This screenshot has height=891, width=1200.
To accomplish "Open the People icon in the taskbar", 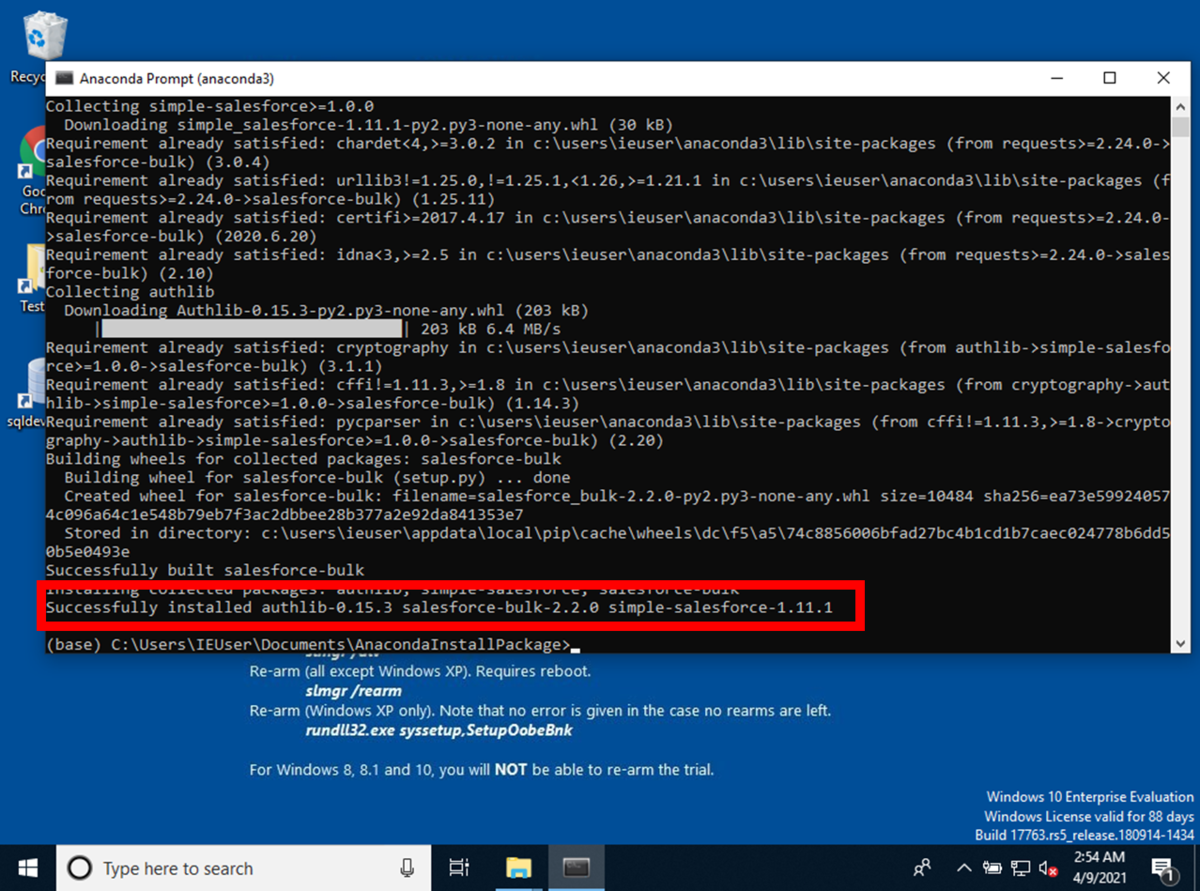I will tap(922, 868).
